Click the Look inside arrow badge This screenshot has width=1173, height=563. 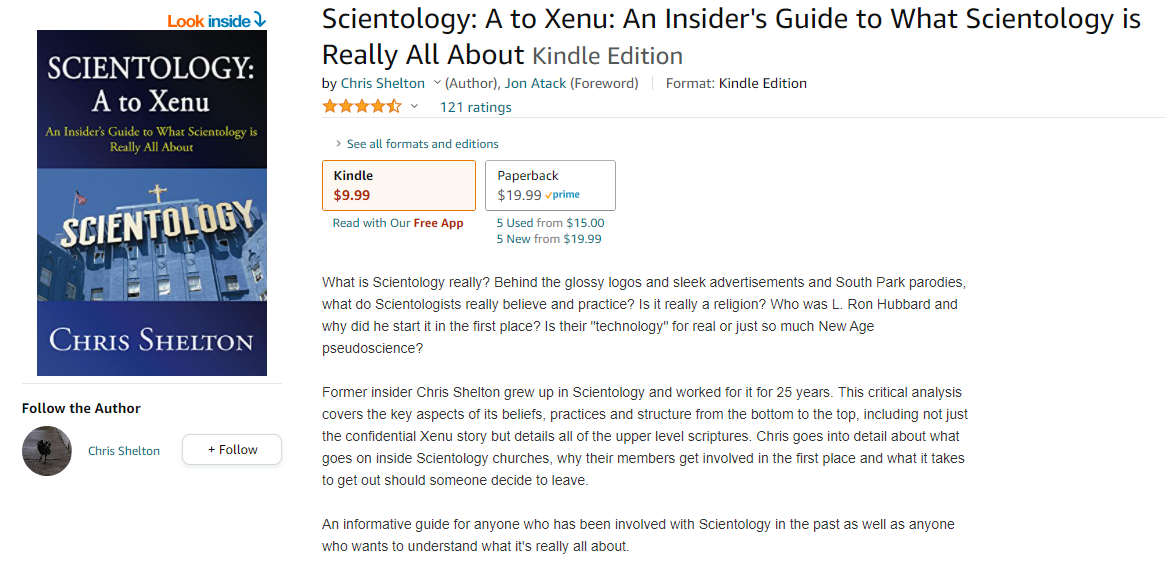click(x=259, y=20)
